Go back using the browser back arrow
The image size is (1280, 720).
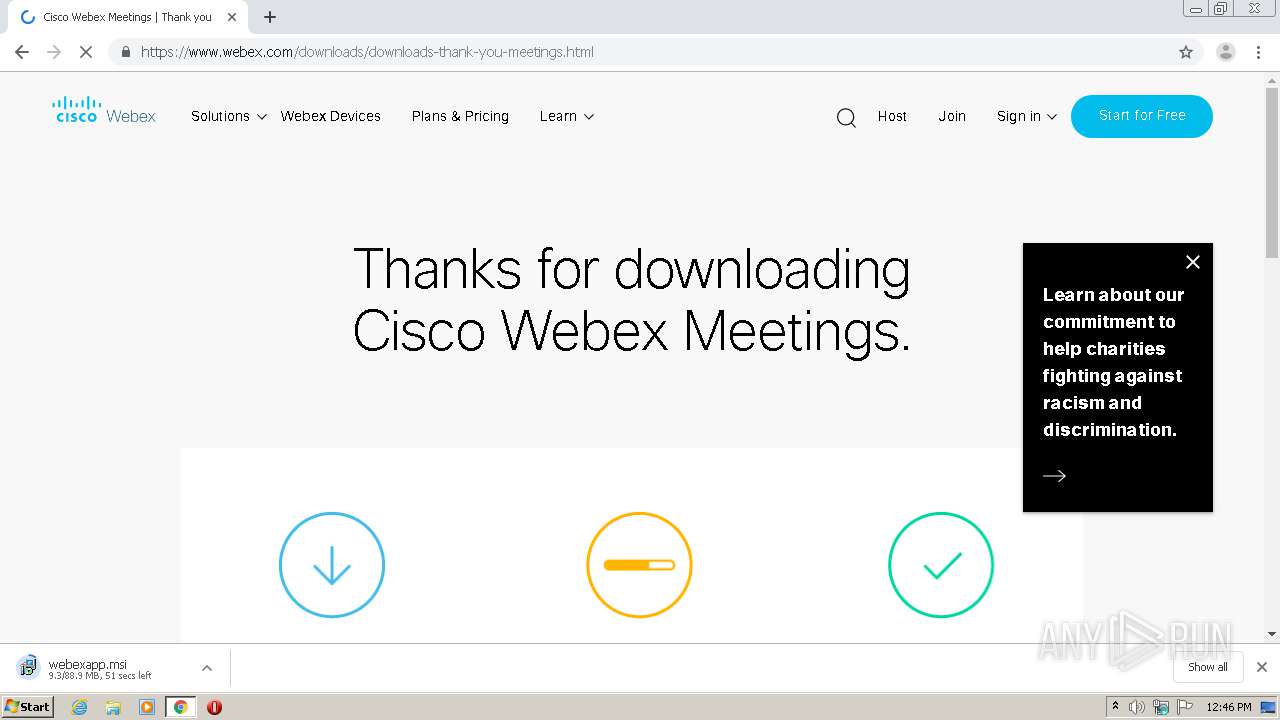tap(22, 52)
